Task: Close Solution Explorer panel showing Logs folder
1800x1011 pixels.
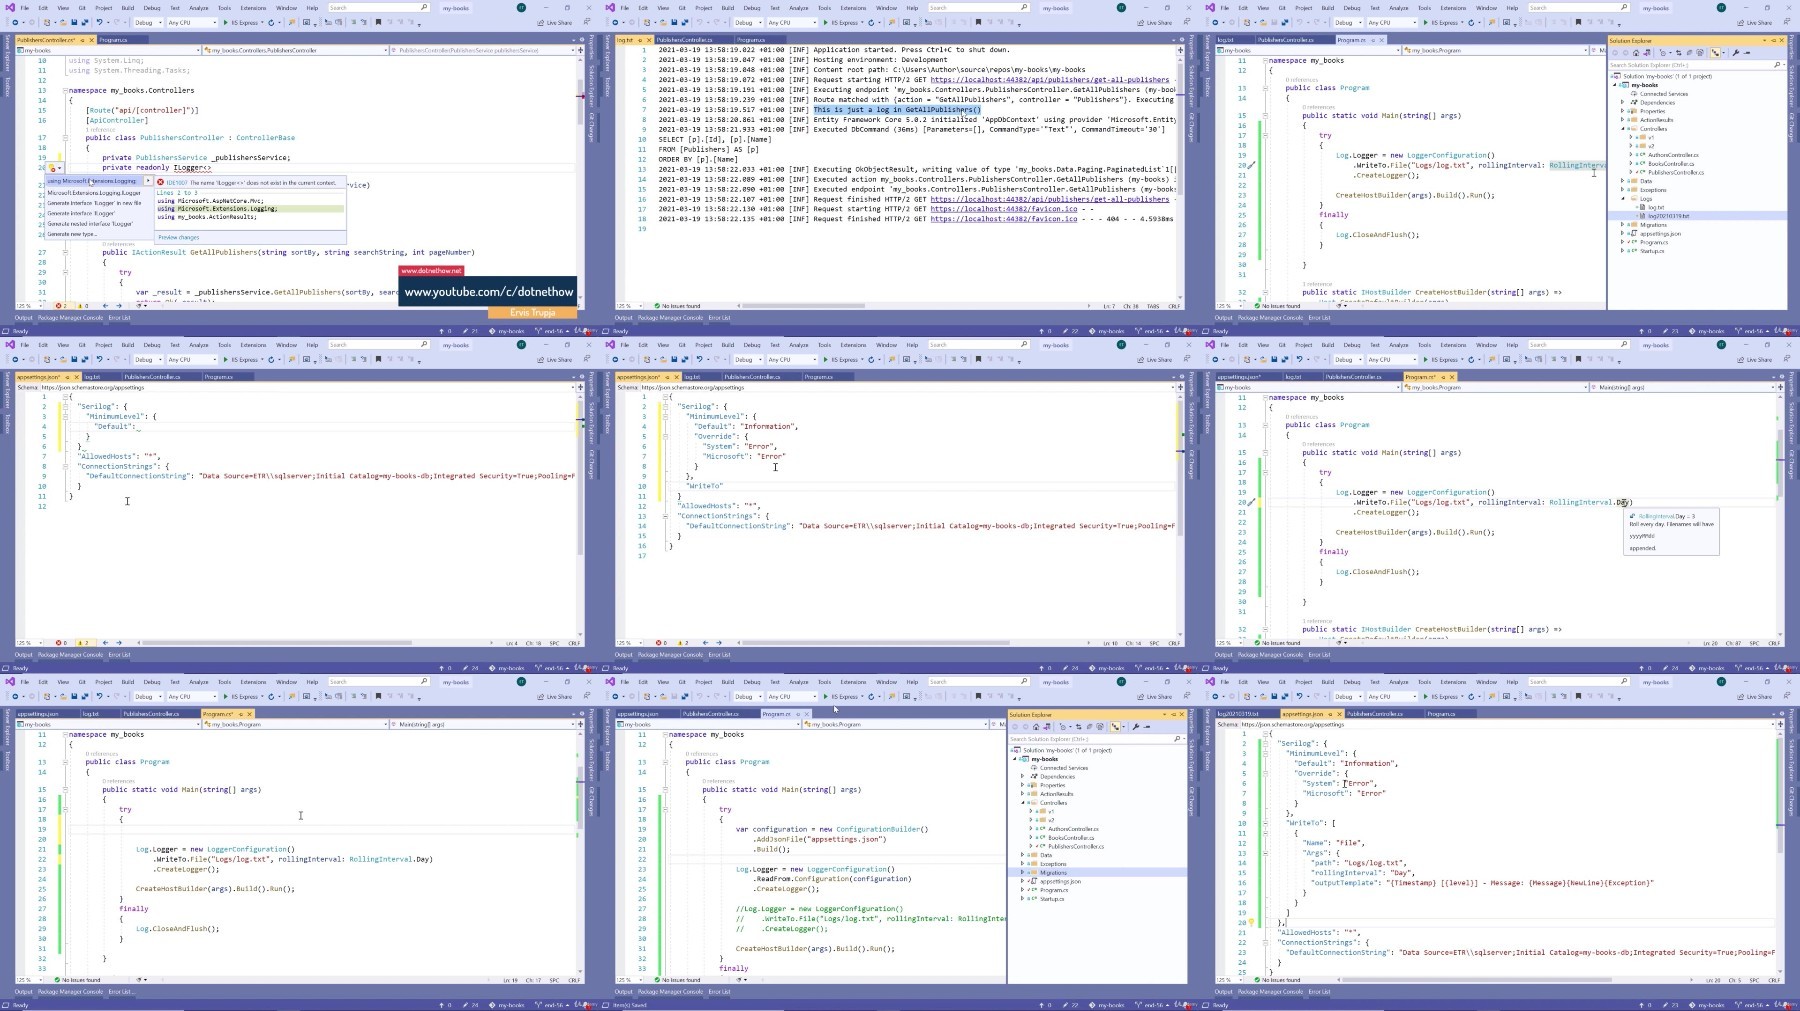Action: [1782, 40]
